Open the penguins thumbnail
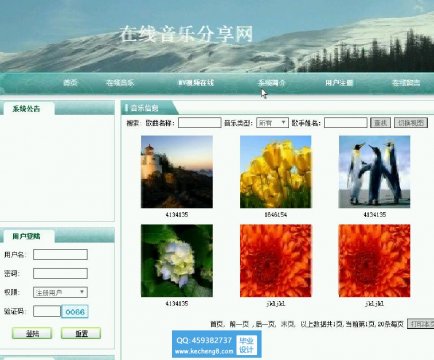Image resolution: width=434 pixels, height=360 pixels. point(374,172)
